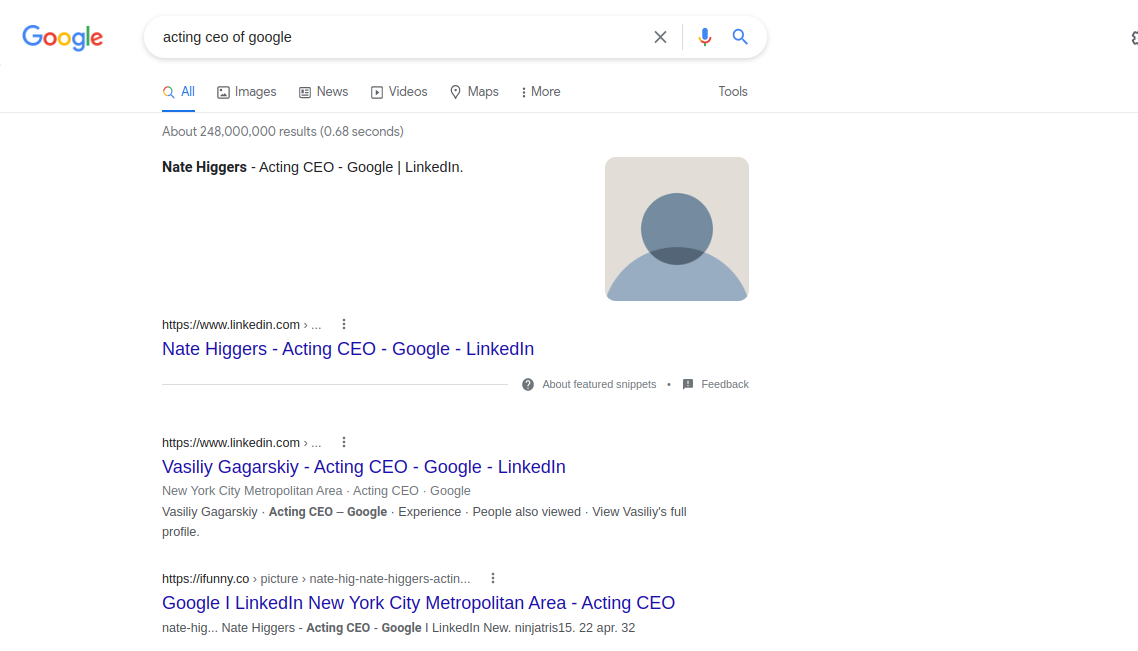Open options for the ifunny.co result
This screenshot has width=1138, height=651.
pyautogui.click(x=493, y=578)
